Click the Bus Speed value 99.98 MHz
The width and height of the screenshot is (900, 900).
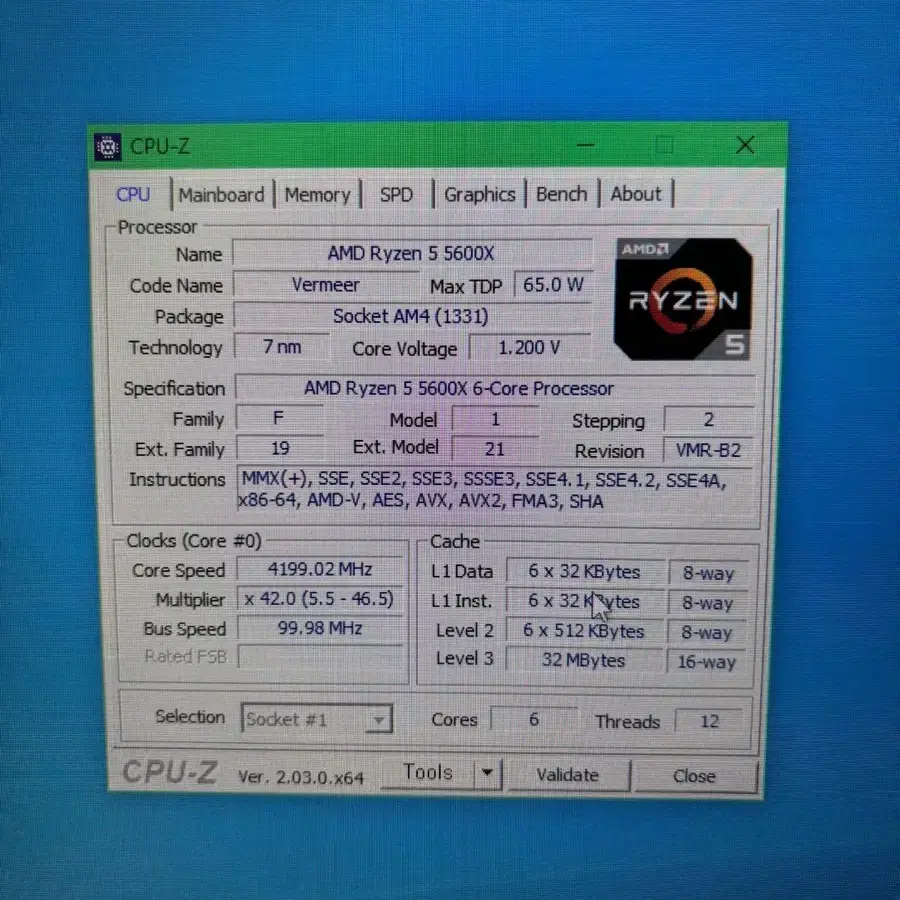tap(320, 629)
